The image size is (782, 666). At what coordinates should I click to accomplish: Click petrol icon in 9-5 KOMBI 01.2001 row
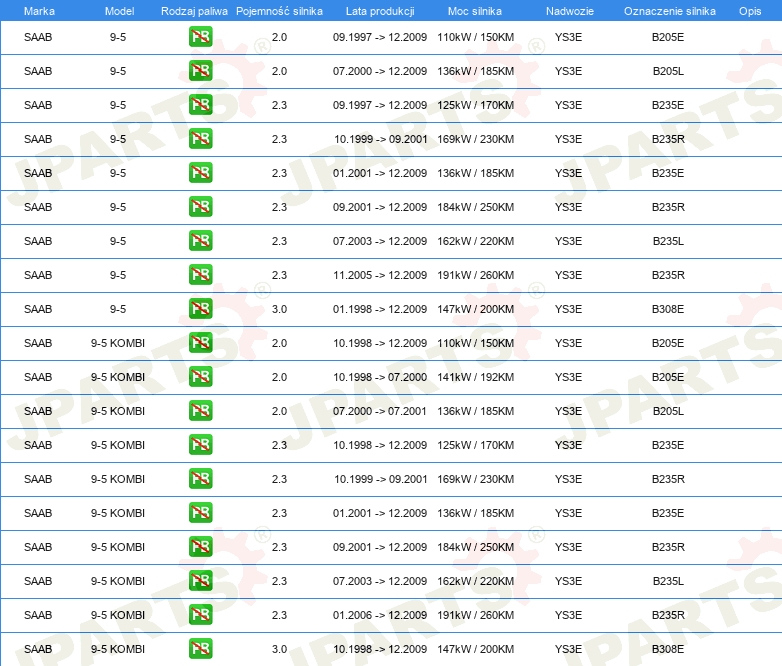click(x=200, y=512)
